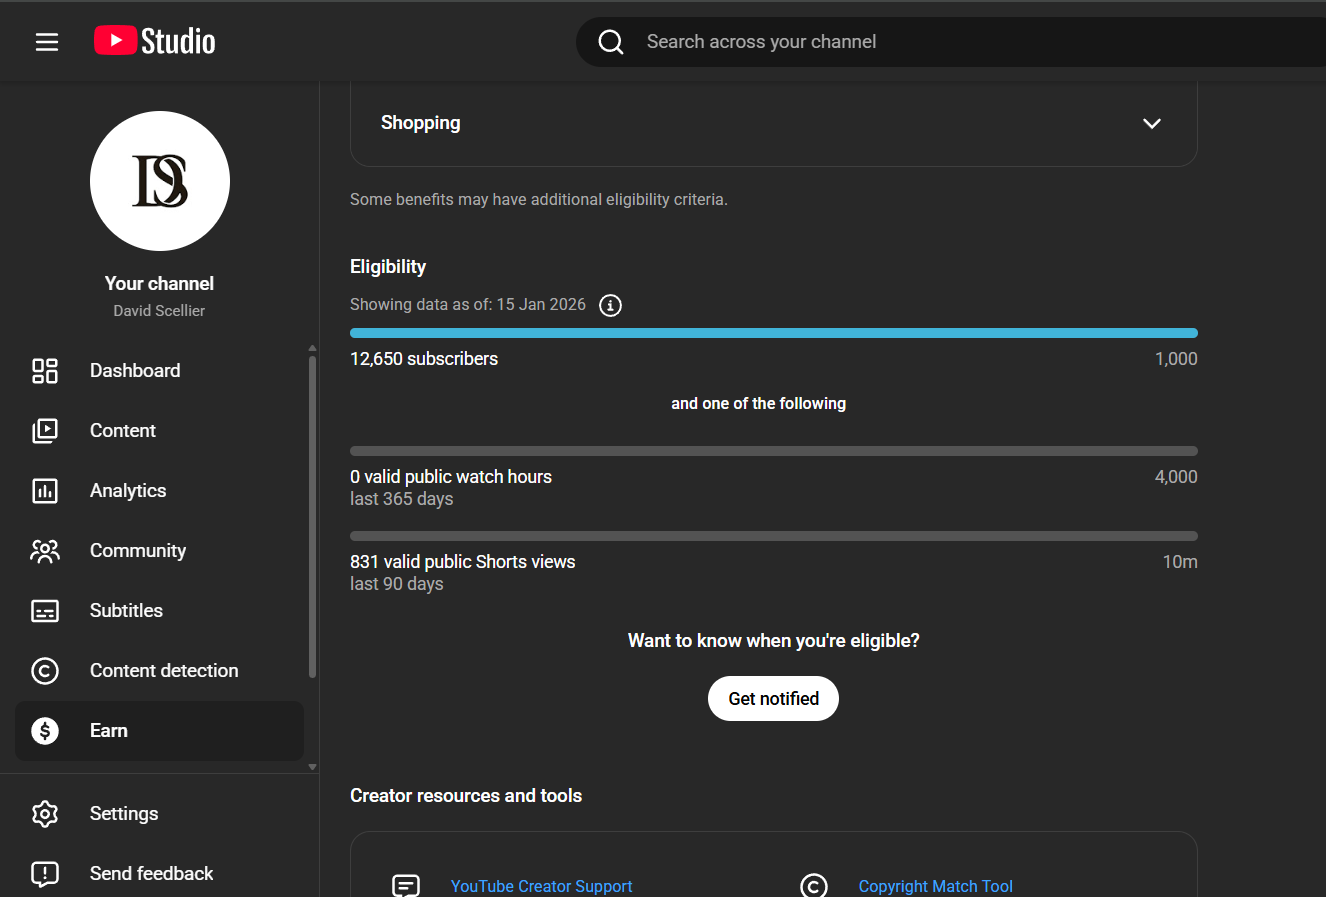
Task: Open info tooltip beside data date
Action: tap(610, 305)
